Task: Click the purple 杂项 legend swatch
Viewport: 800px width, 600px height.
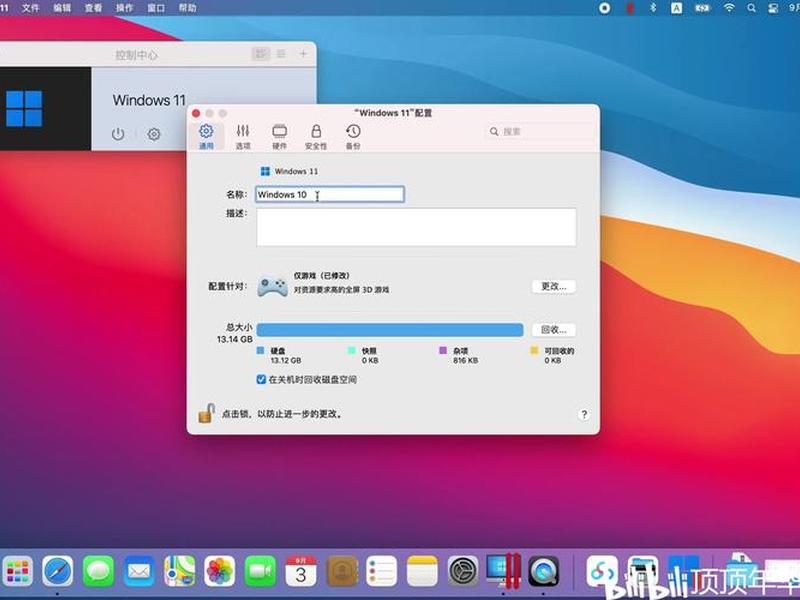Action: [443, 351]
